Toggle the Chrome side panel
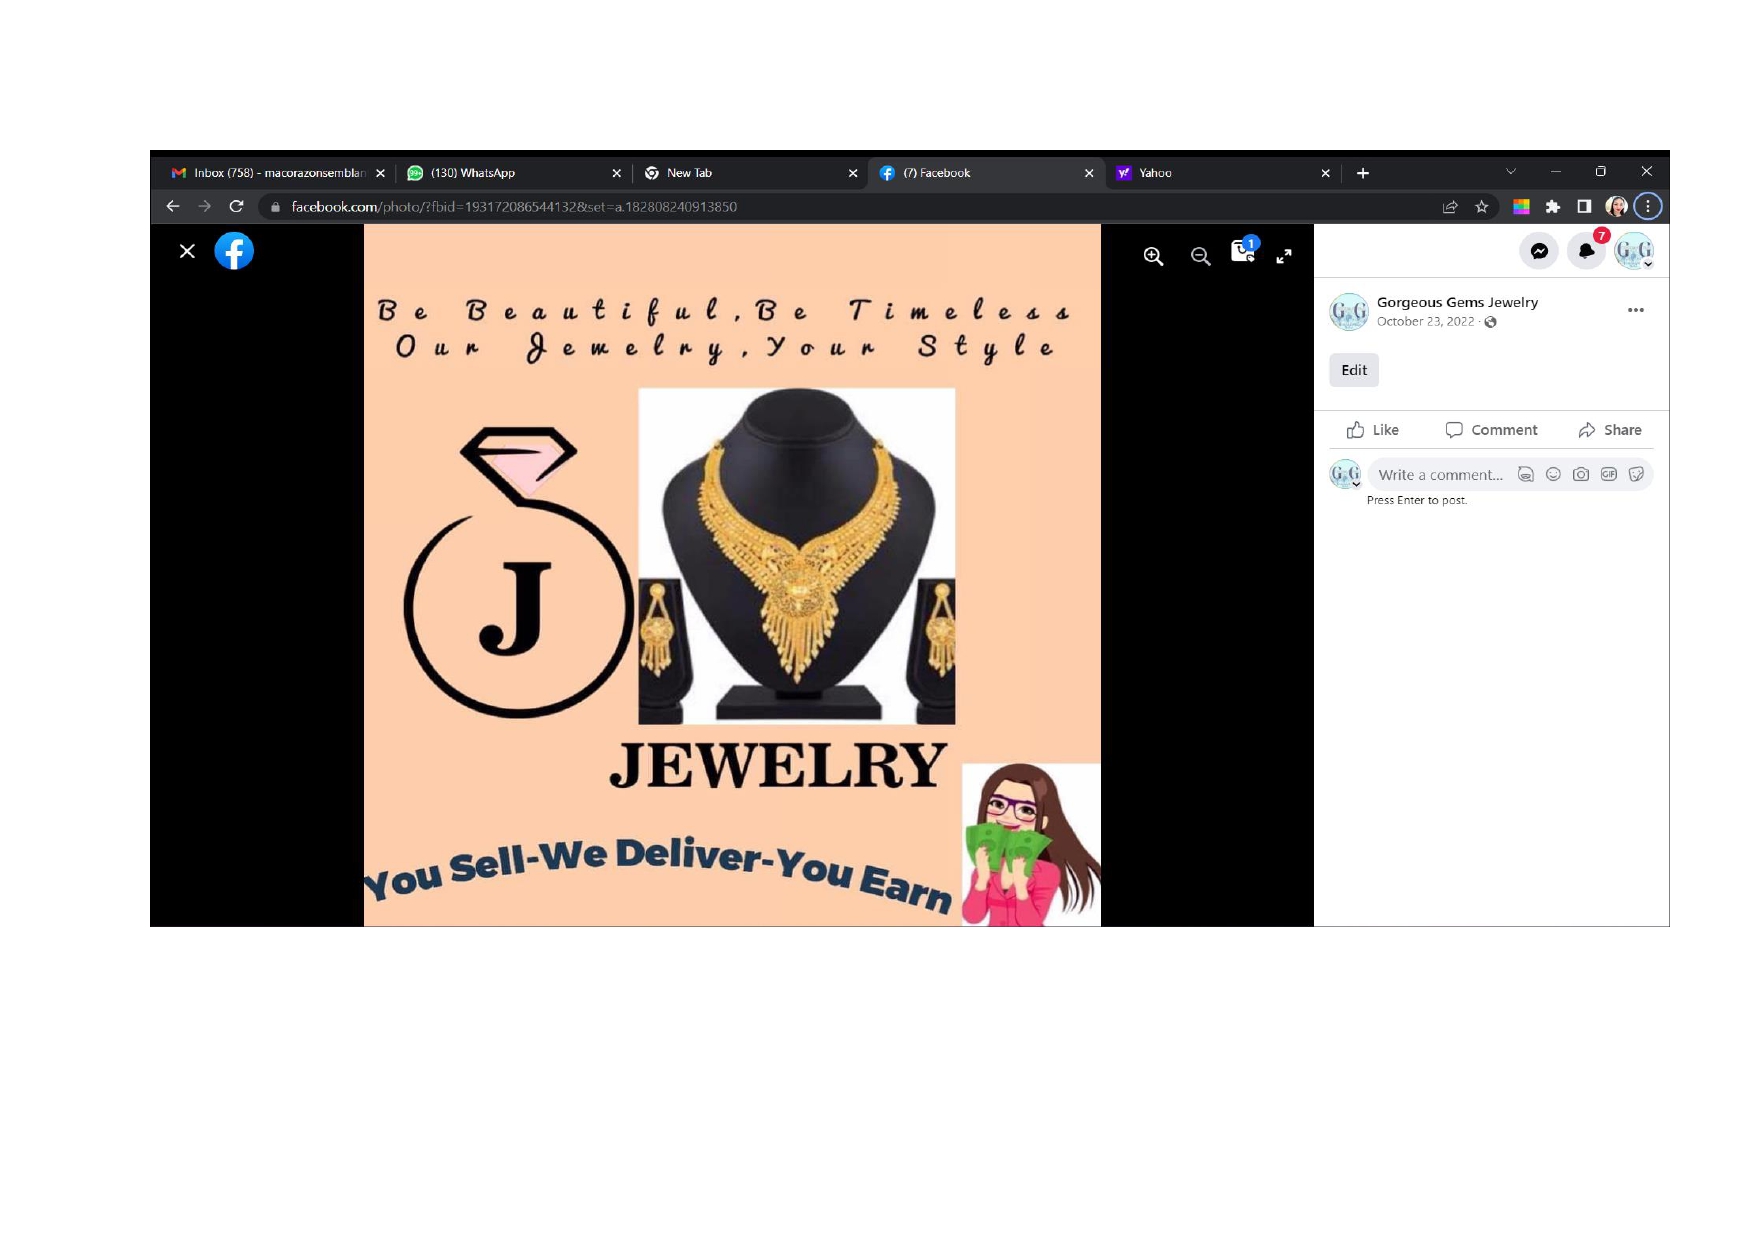 [1584, 207]
